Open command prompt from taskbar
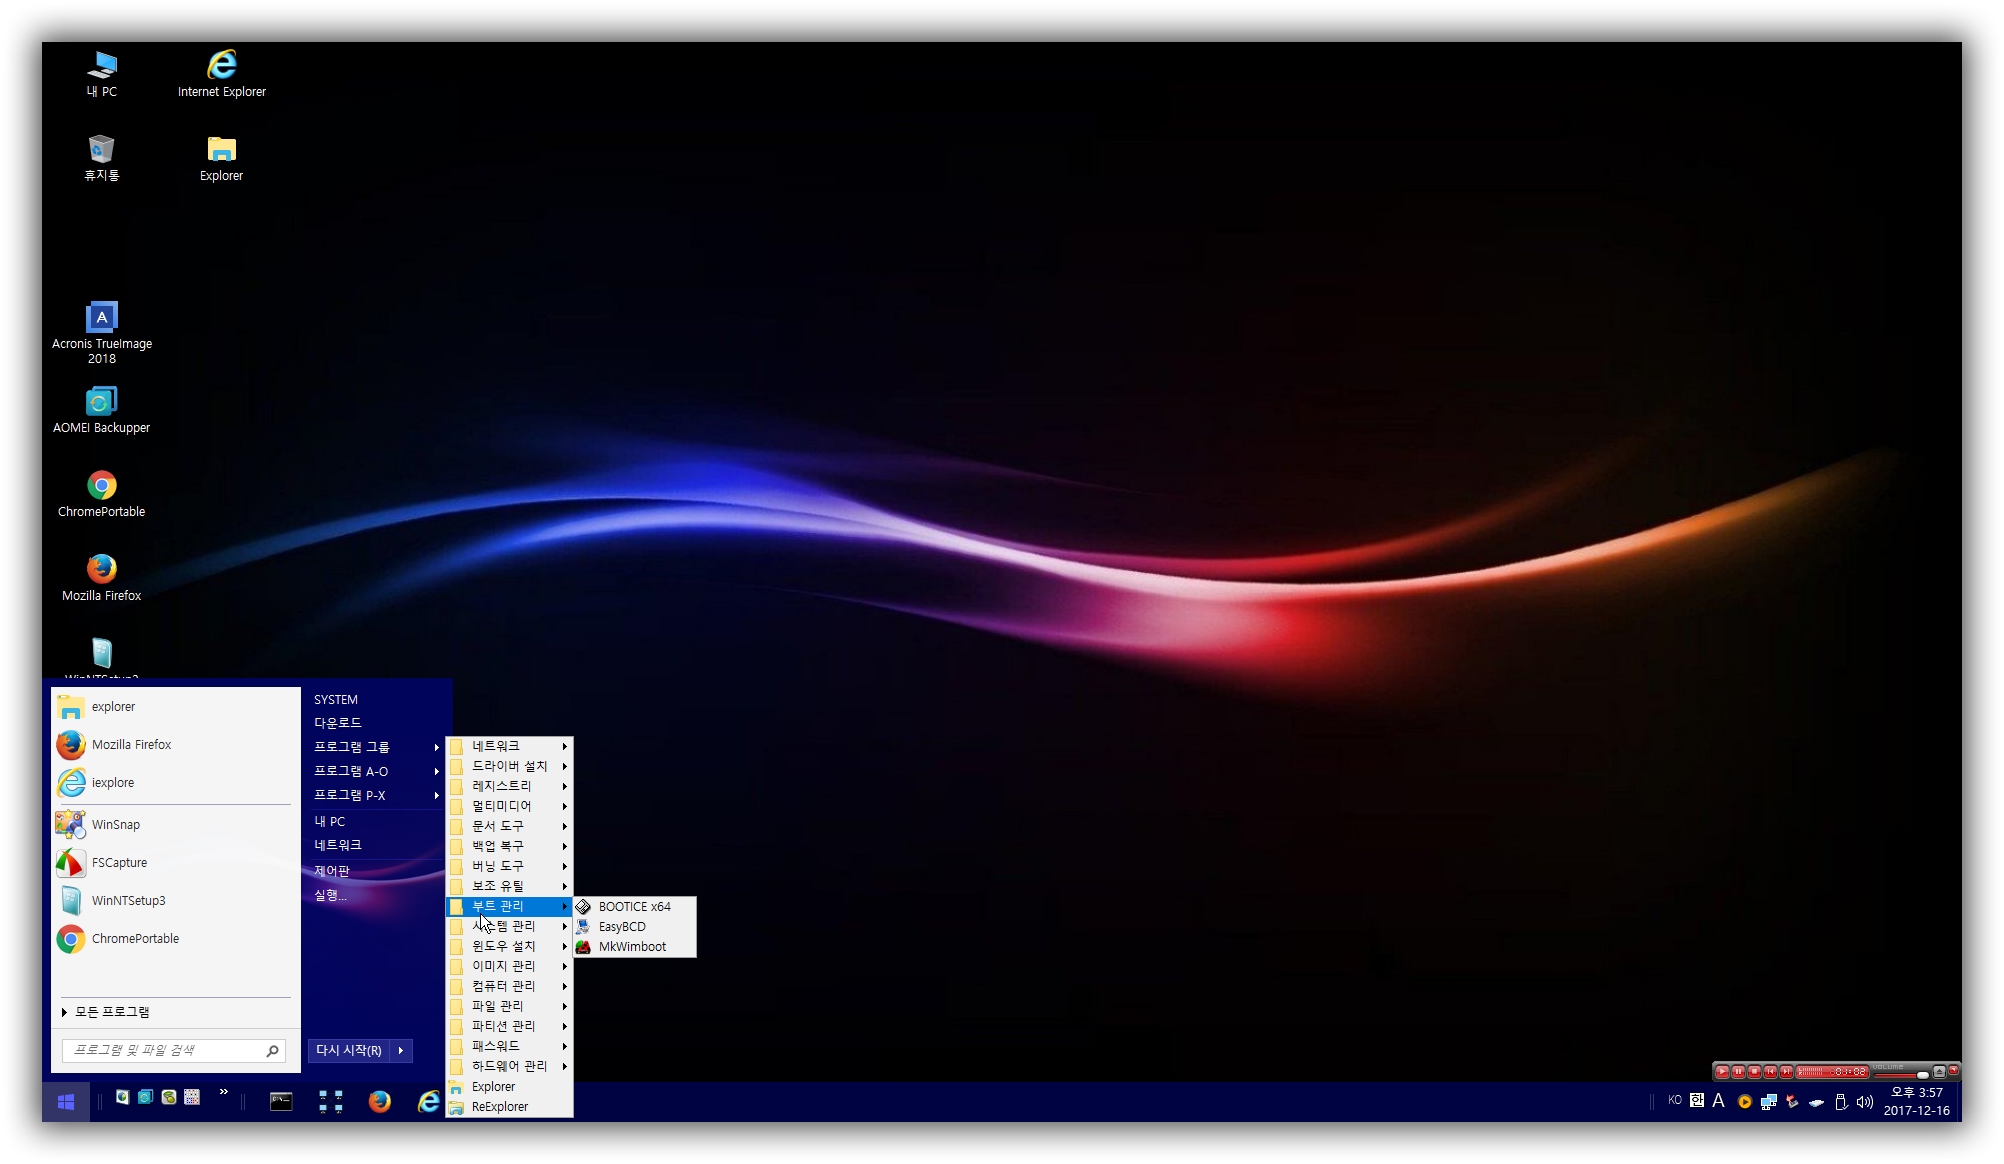2004x1164 pixels. point(281,1101)
